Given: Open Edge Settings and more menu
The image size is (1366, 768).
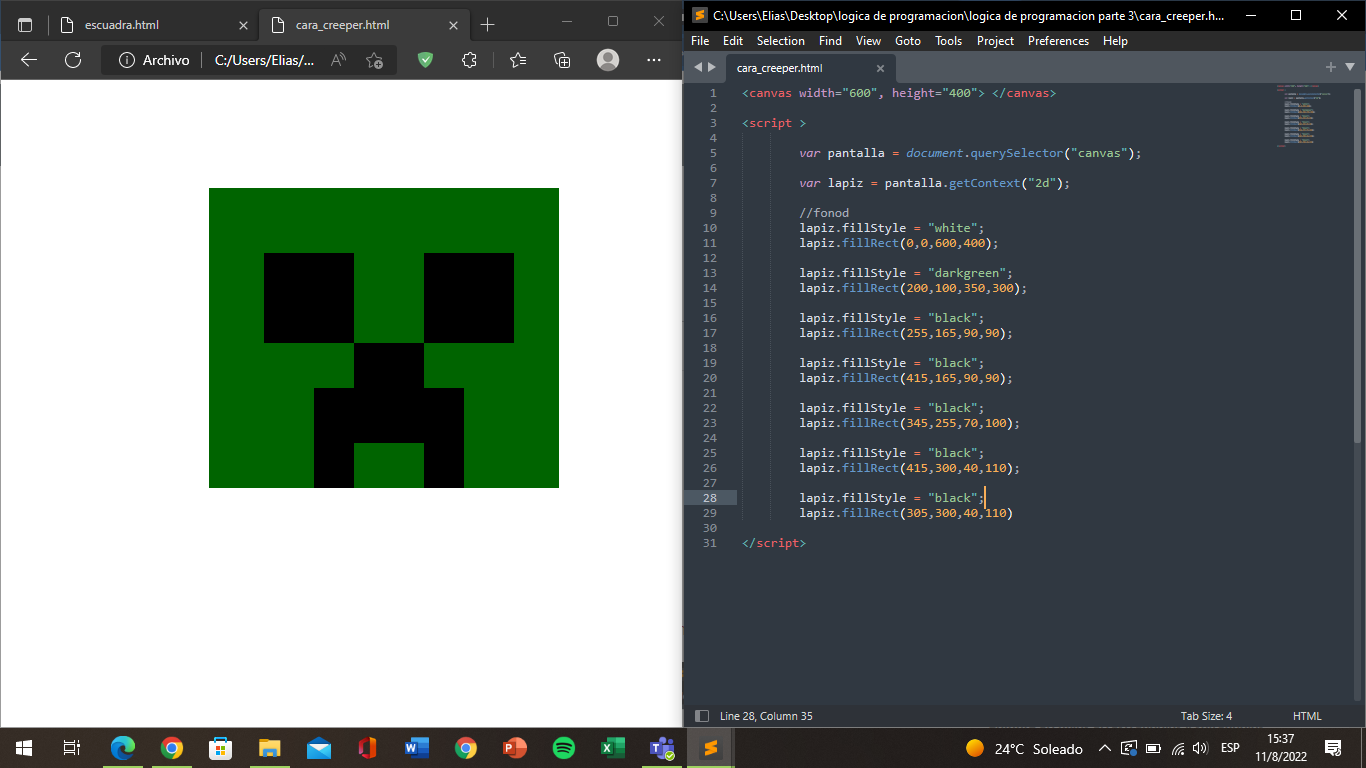Looking at the screenshot, I should 653,60.
